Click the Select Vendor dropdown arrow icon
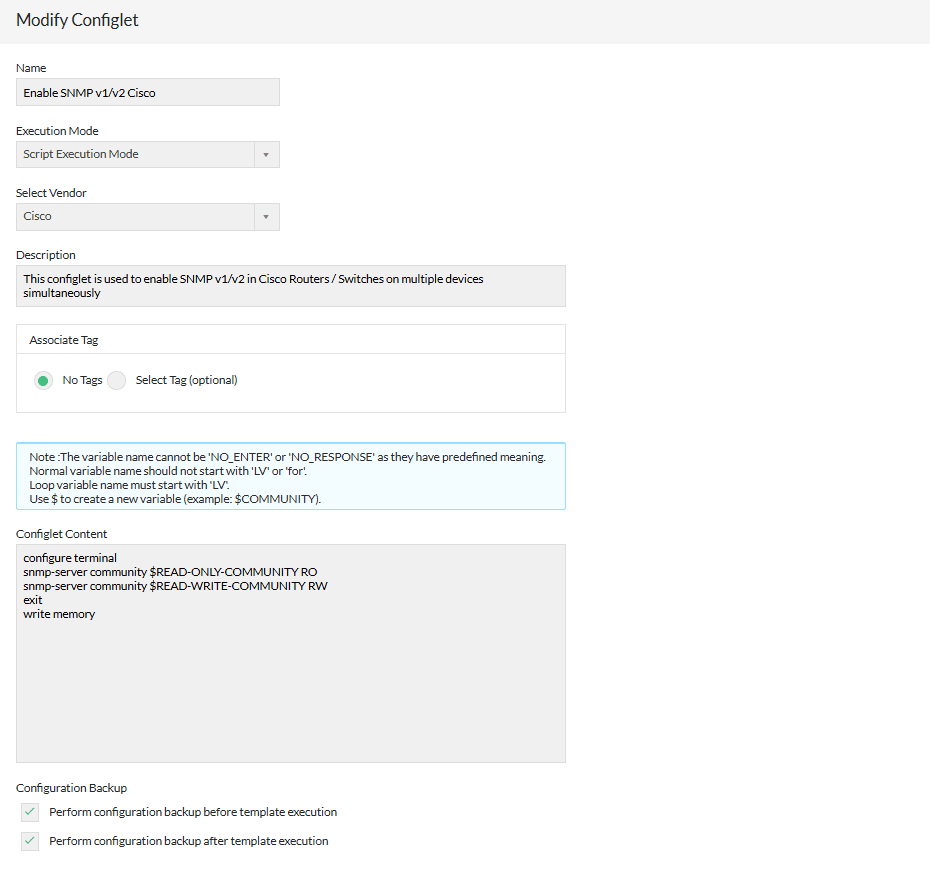 click(268, 217)
